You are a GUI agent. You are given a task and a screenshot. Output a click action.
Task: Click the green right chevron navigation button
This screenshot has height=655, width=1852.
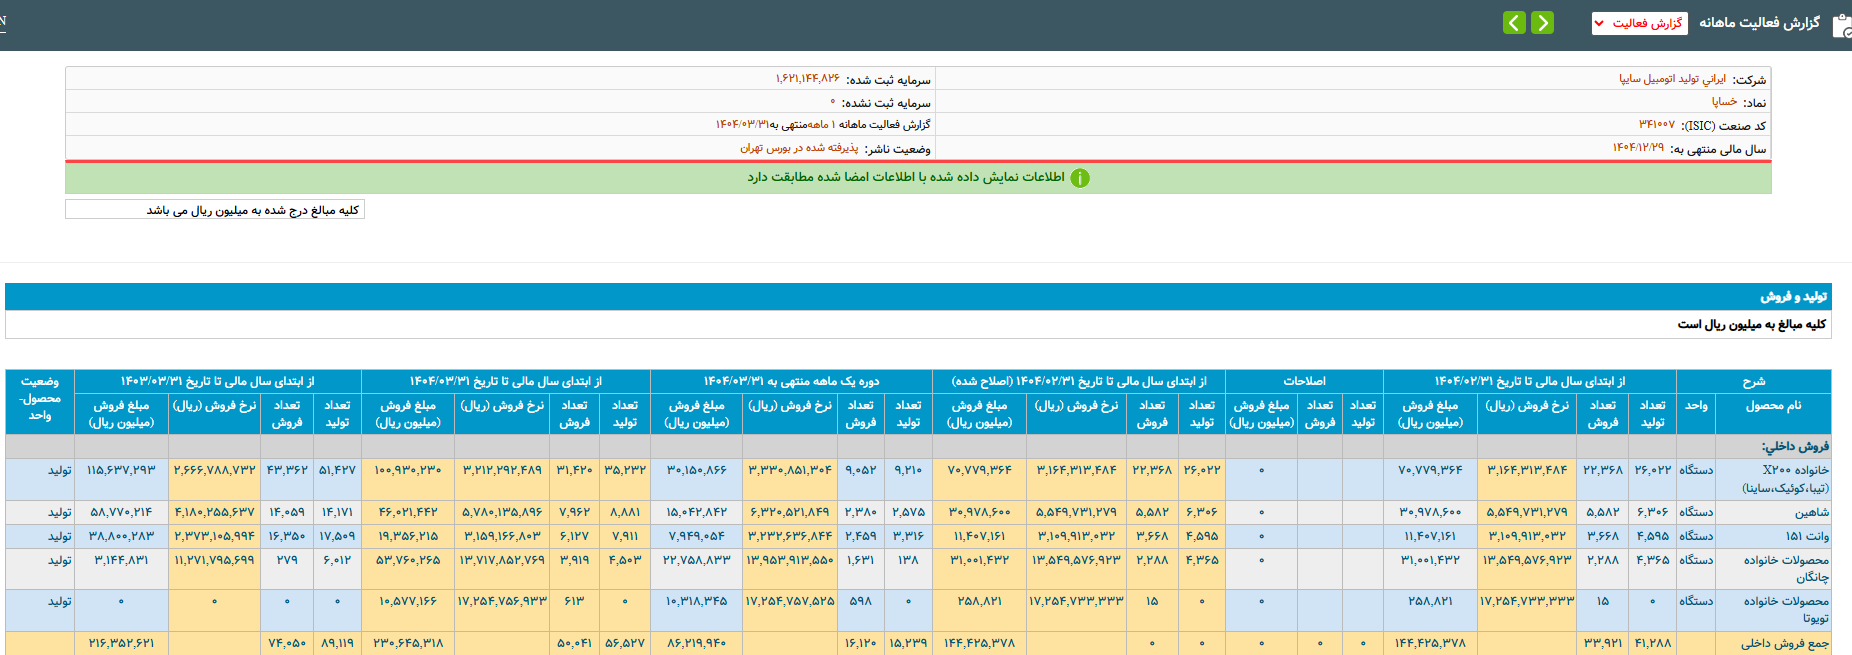pos(1543,23)
